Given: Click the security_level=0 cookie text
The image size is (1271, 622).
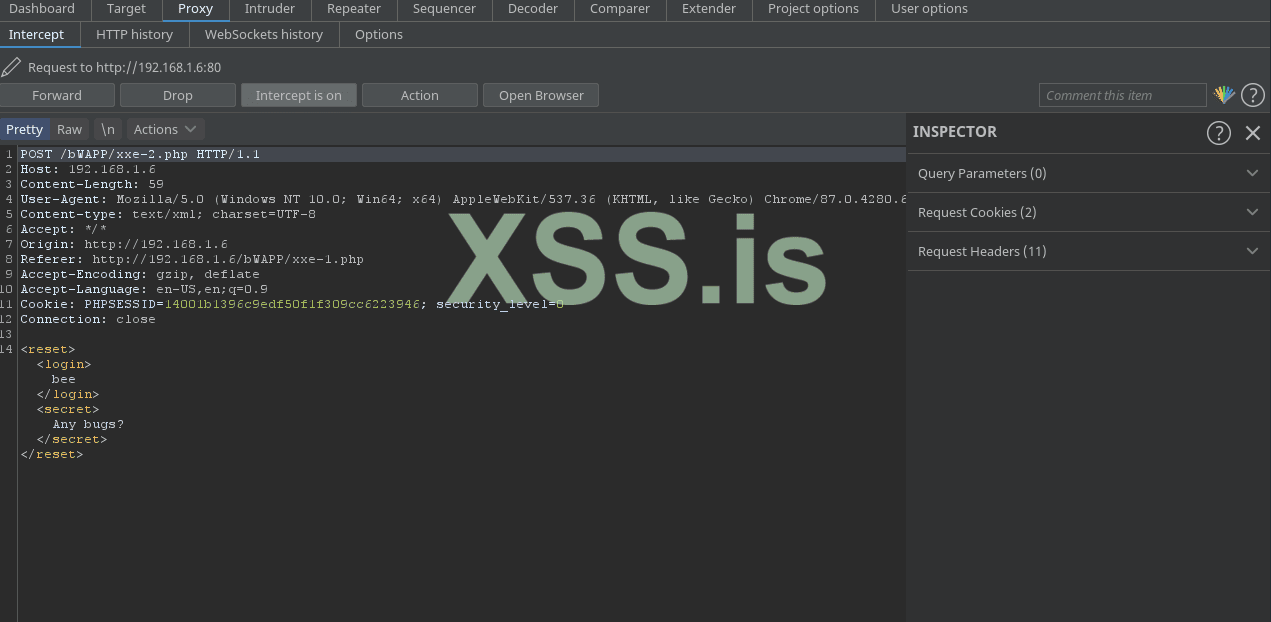Looking at the screenshot, I should 500,304.
